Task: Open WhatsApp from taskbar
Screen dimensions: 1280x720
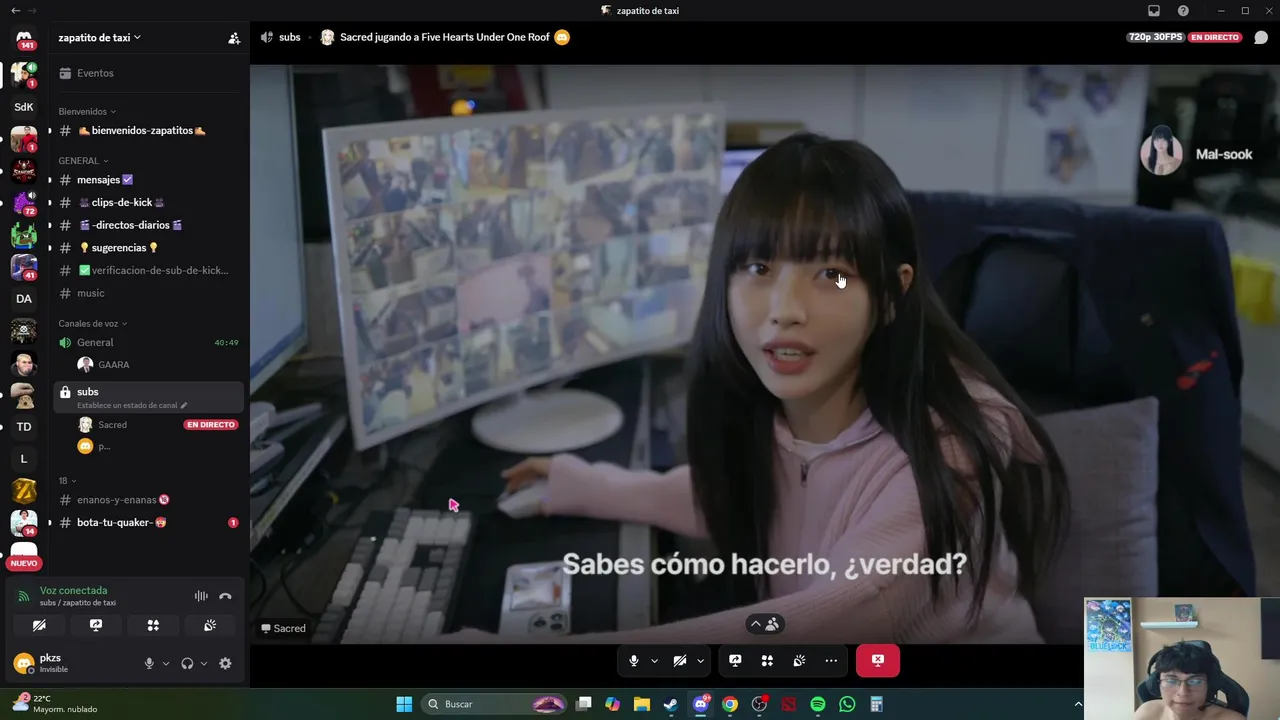Action: (847, 704)
